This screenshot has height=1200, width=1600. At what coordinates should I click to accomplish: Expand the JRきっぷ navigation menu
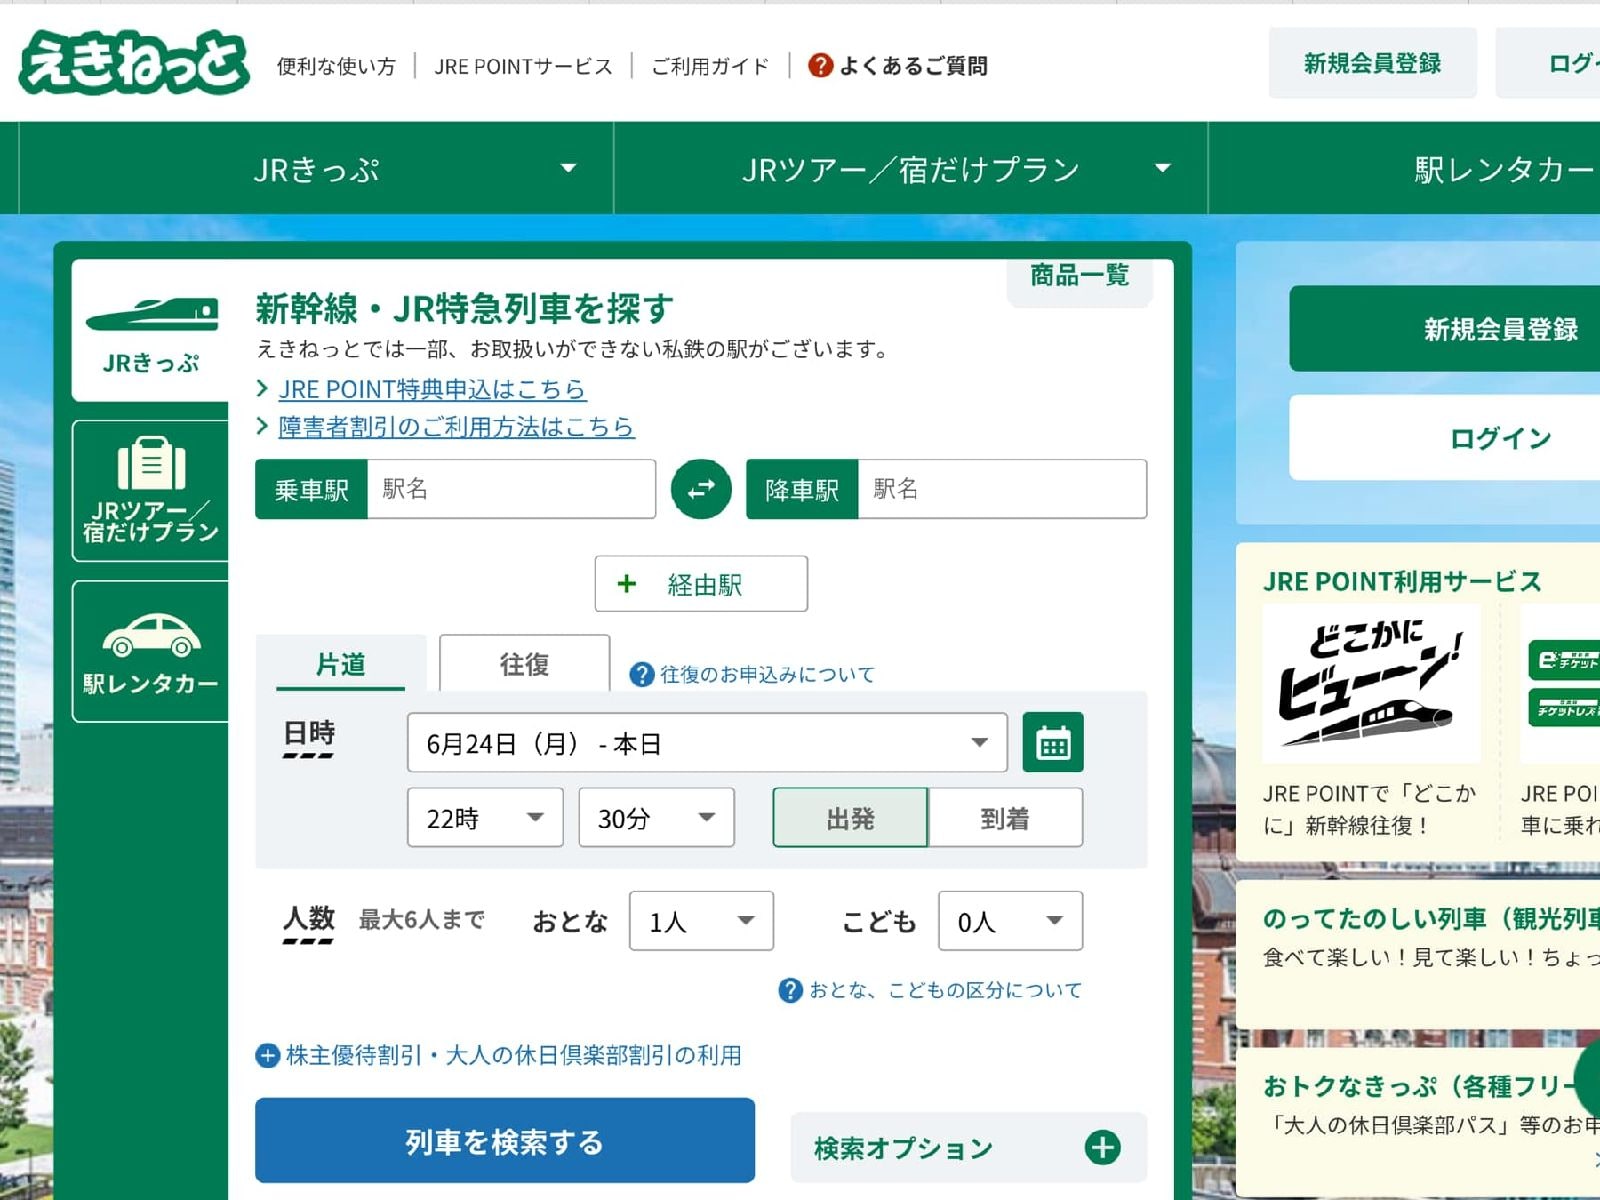pyautogui.click(x=316, y=168)
